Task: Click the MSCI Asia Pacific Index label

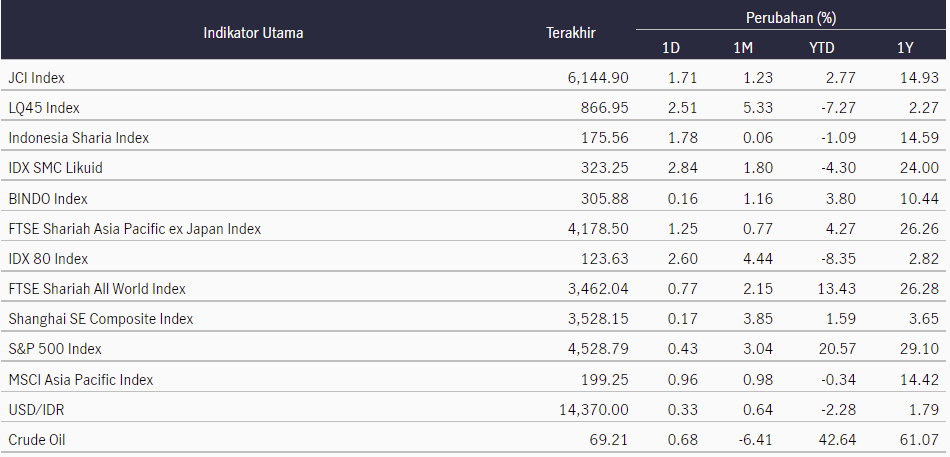Action: 81,380
